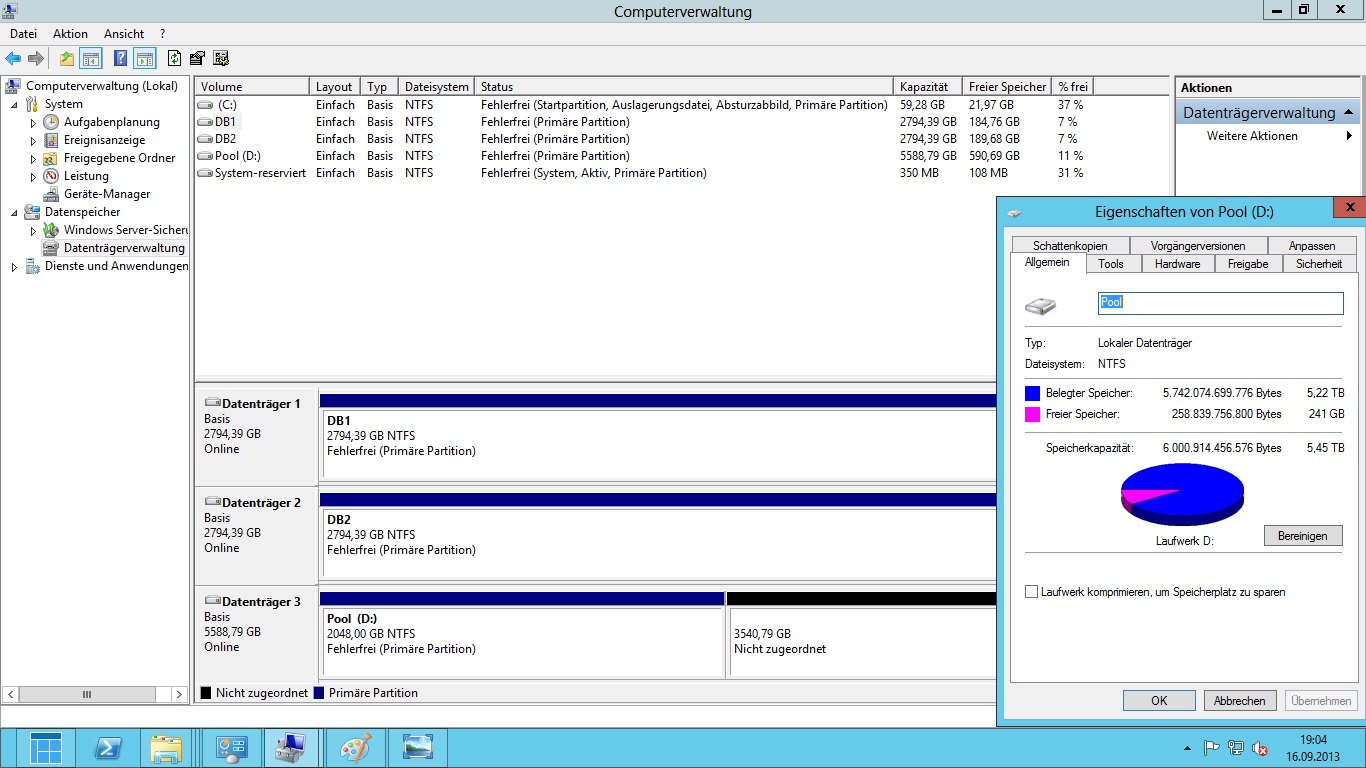Click the Bereinigen button
This screenshot has width=1366, height=768.
pos(1303,536)
